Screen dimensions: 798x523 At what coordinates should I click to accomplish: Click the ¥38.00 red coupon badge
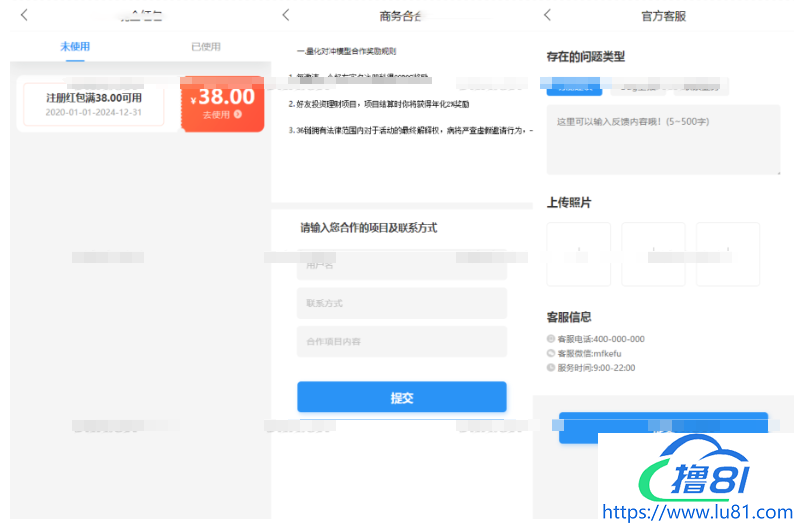click(x=222, y=104)
